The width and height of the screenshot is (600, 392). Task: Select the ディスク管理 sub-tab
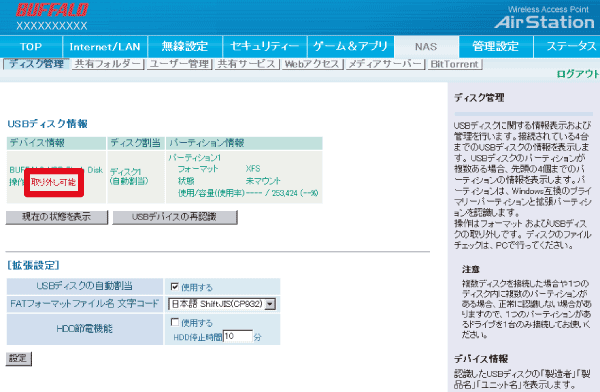36,64
